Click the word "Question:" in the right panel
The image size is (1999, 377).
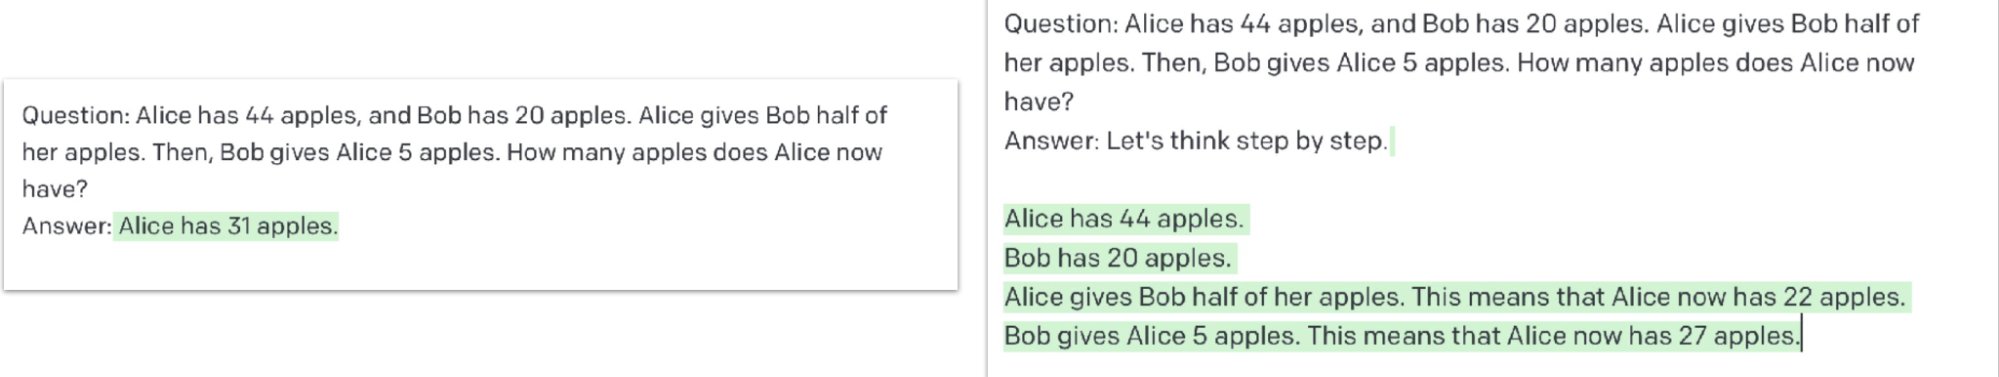pos(1061,23)
